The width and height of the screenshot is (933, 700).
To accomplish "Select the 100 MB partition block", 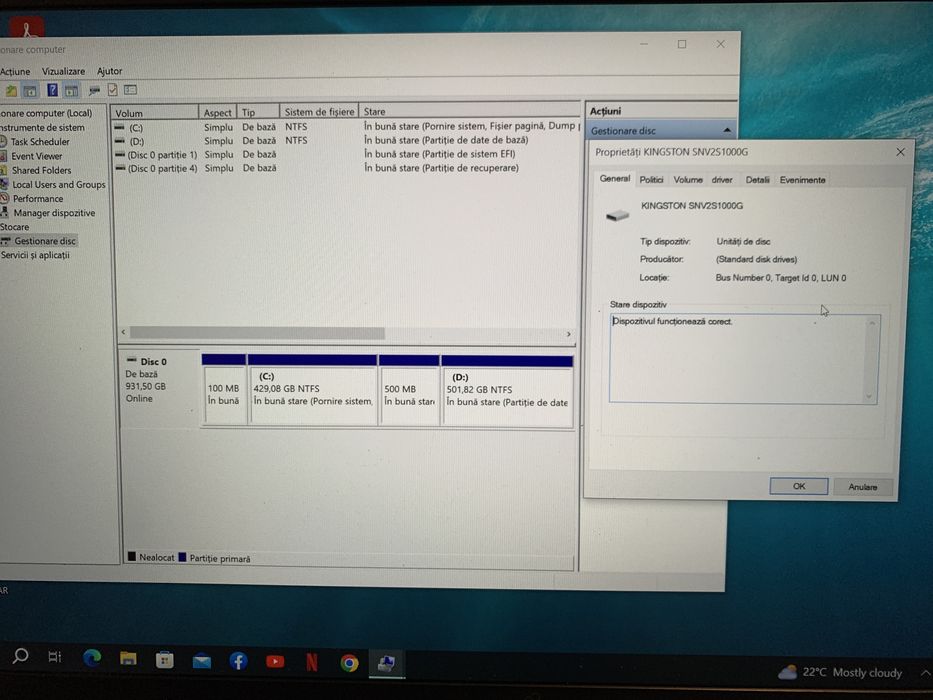I will tap(224, 389).
